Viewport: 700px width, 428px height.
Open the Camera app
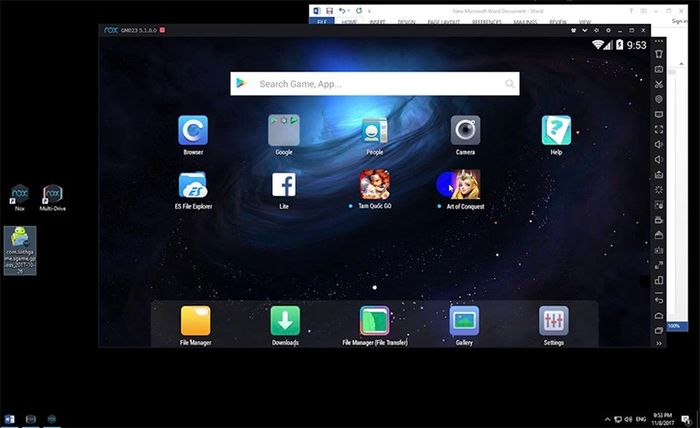[465, 130]
